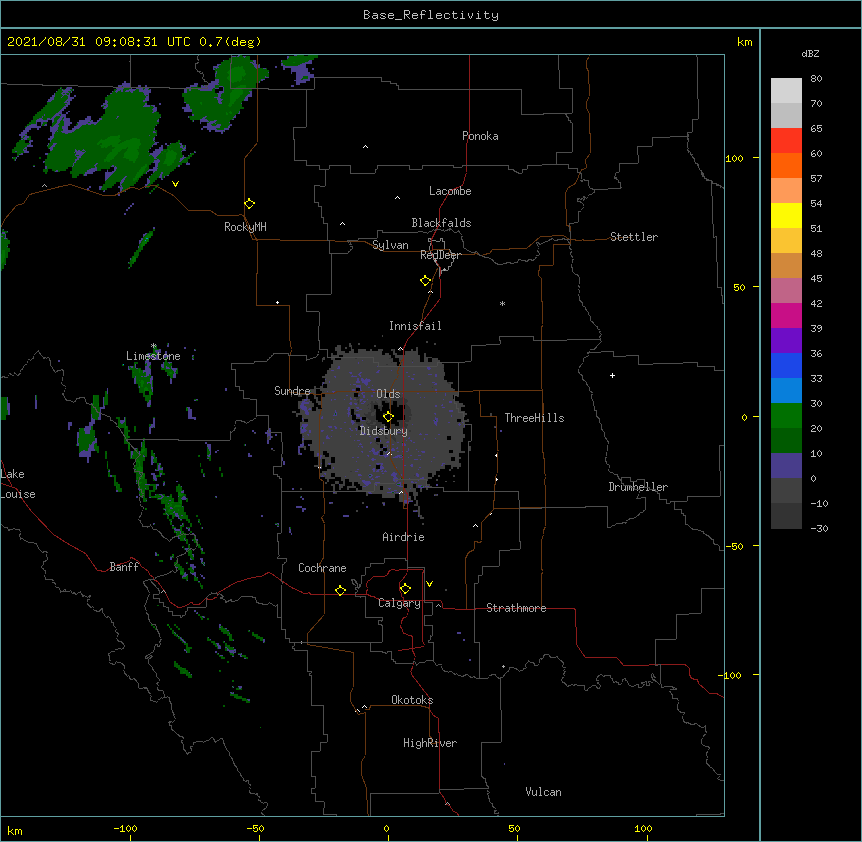This screenshot has height=842, width=862.
Task: Click the asterisk marker above Limestone label
Action: [x=154, y=346]
